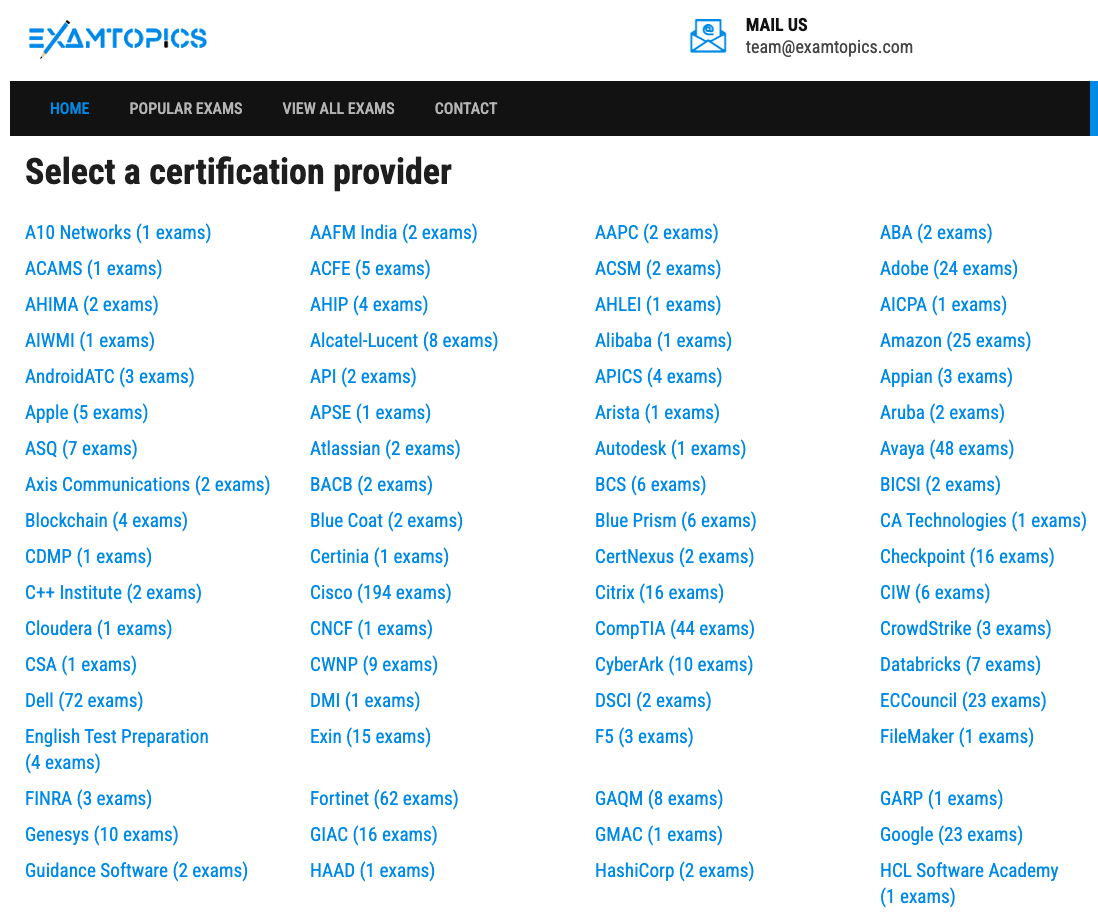The height and width of the screenshot is (914, 1098).
Task: Select Fortinet (62 exams) link
Action: pyautogui.click(x=384, y=799)
